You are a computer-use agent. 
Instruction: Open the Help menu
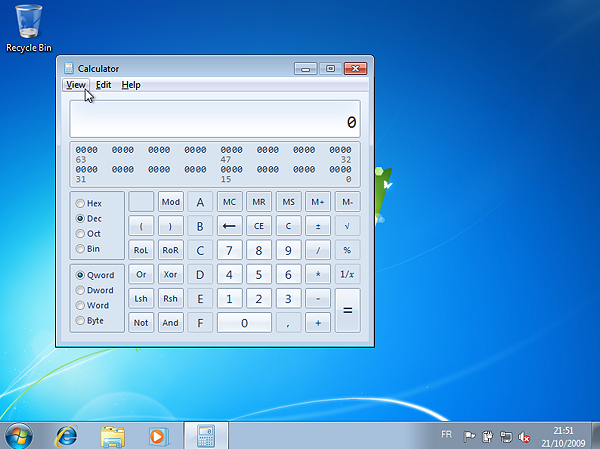(x=131, y=85)
